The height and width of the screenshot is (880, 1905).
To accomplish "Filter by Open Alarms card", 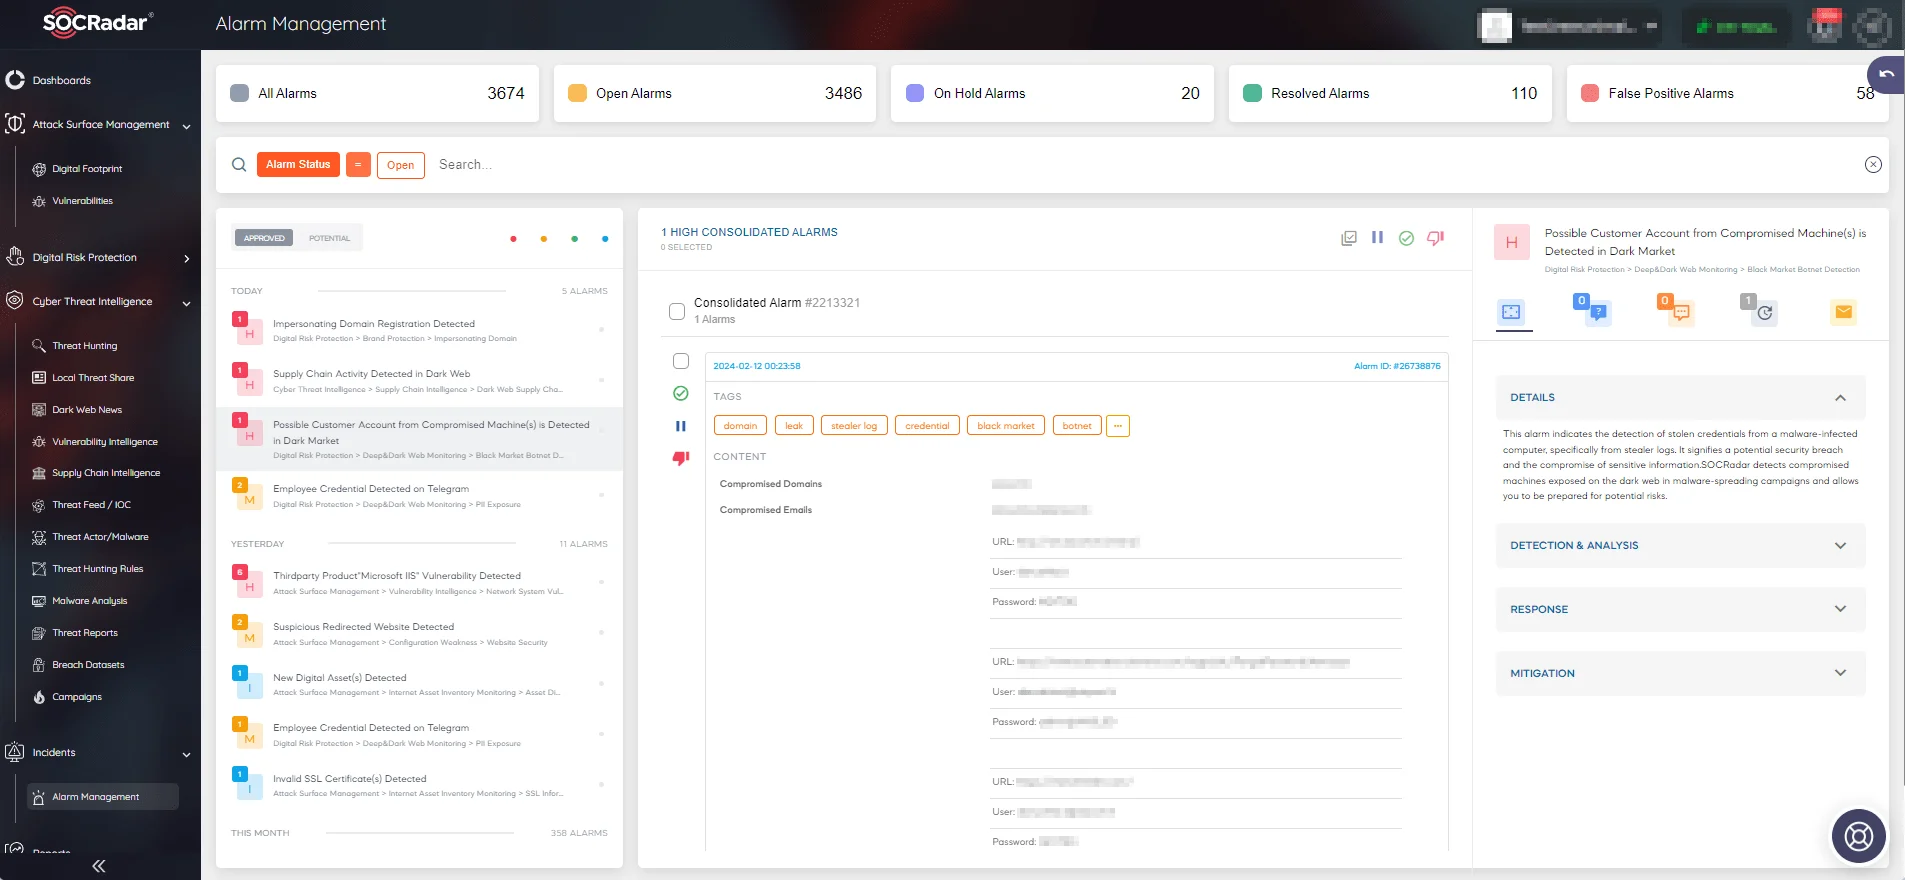I will 715,93.
